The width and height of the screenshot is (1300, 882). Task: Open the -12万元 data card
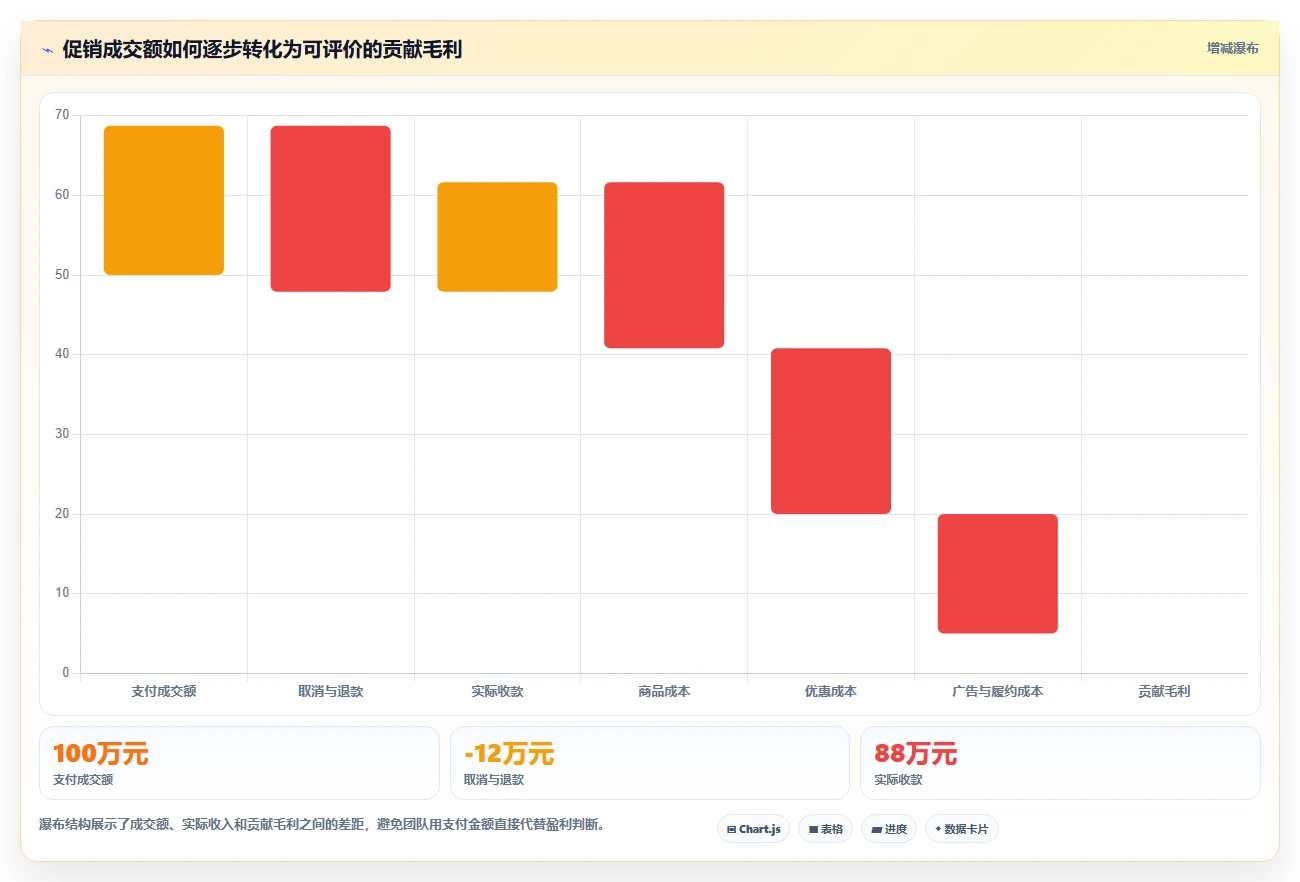[x=650, y=763]
